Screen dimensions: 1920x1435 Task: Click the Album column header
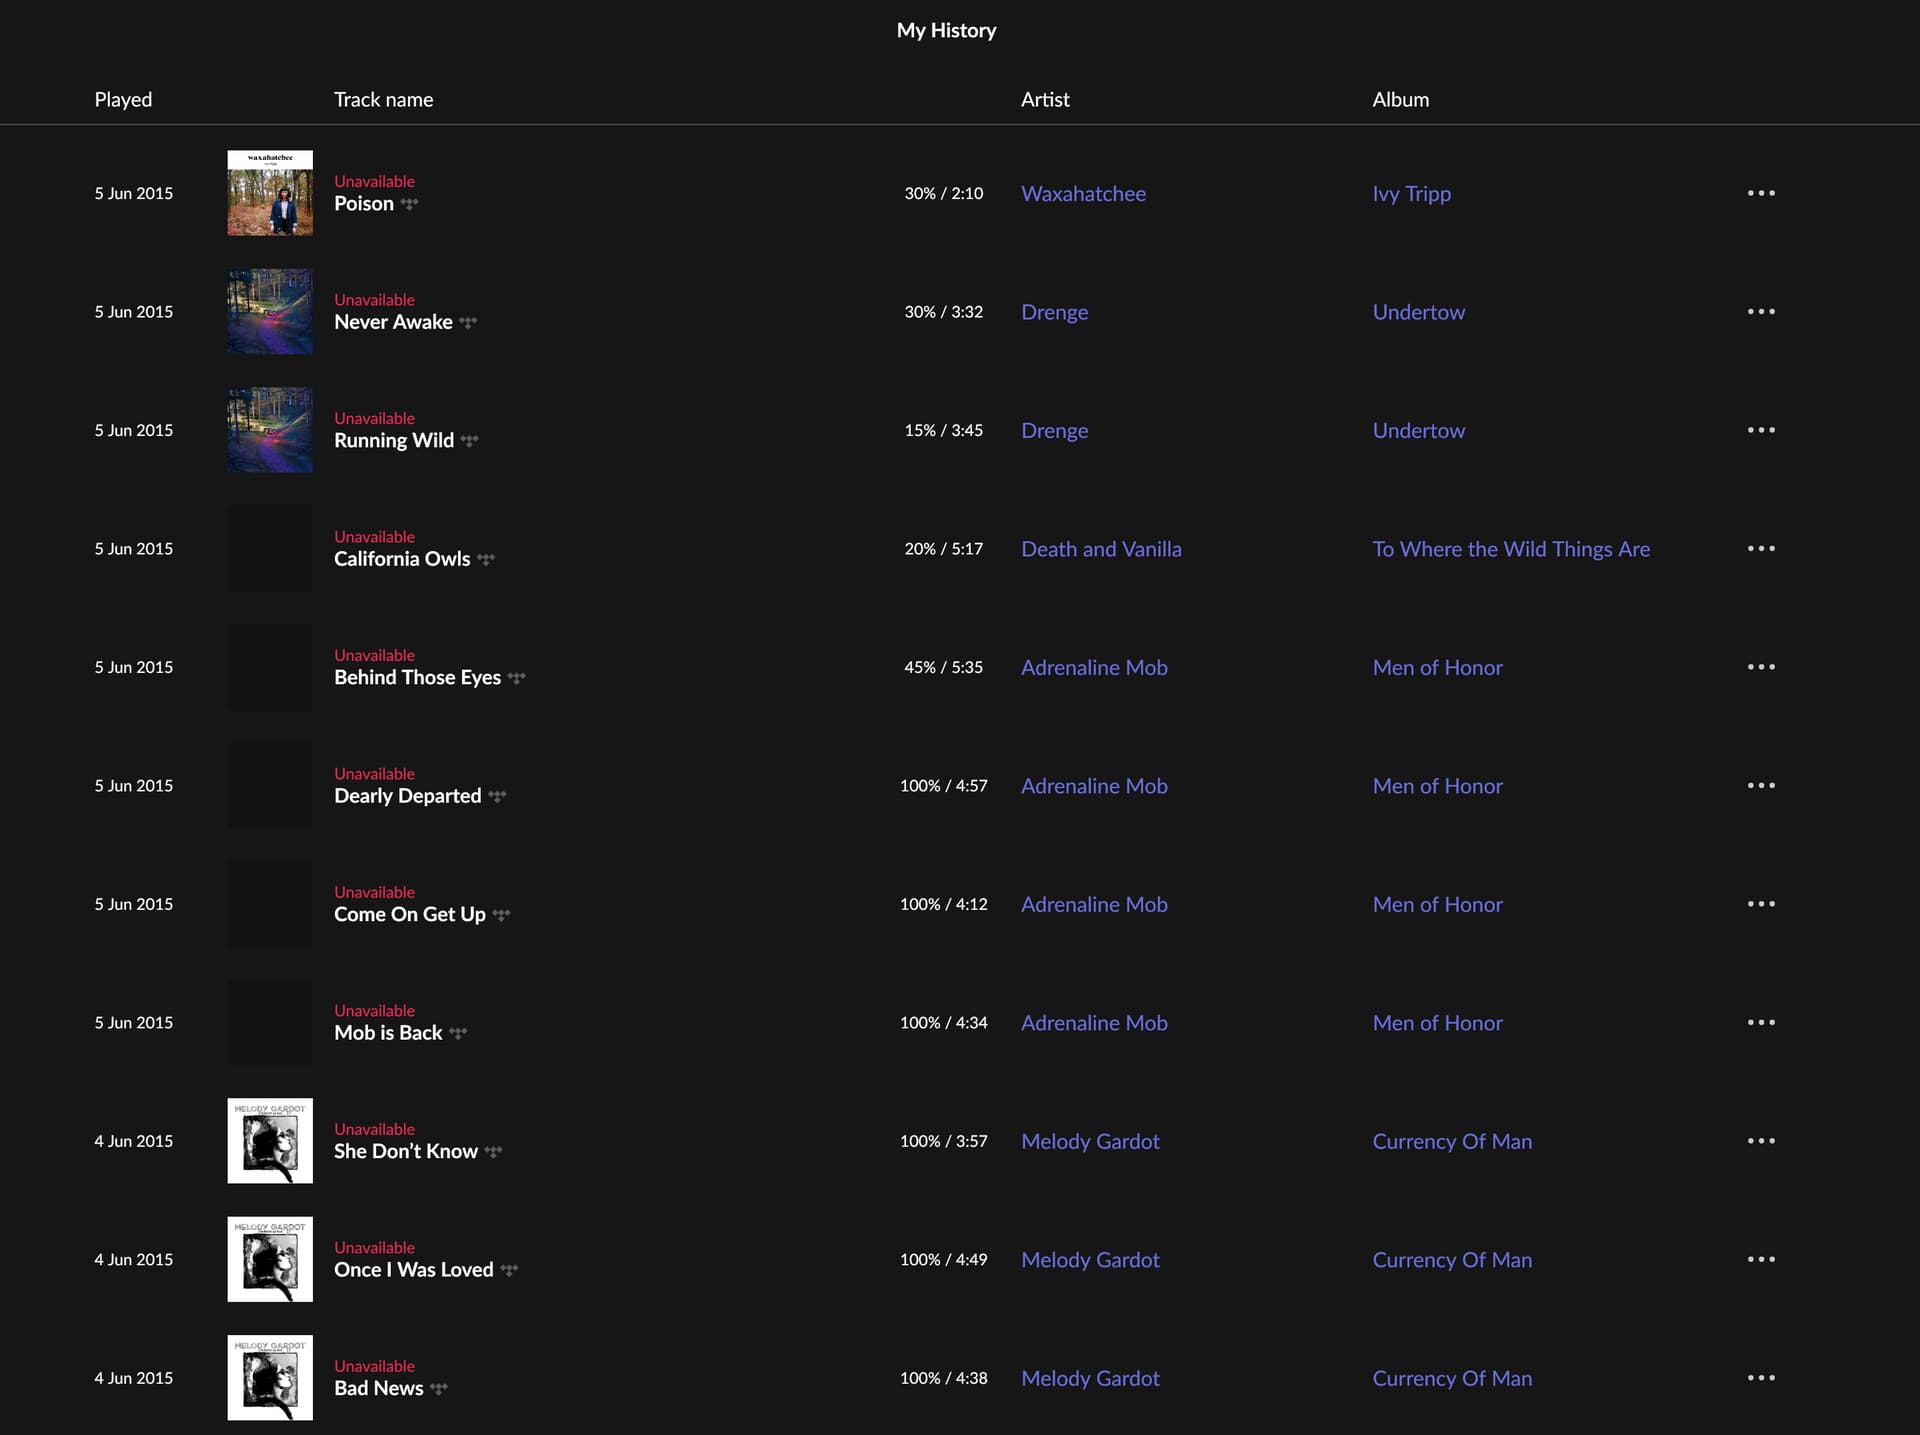point(1400,100)
